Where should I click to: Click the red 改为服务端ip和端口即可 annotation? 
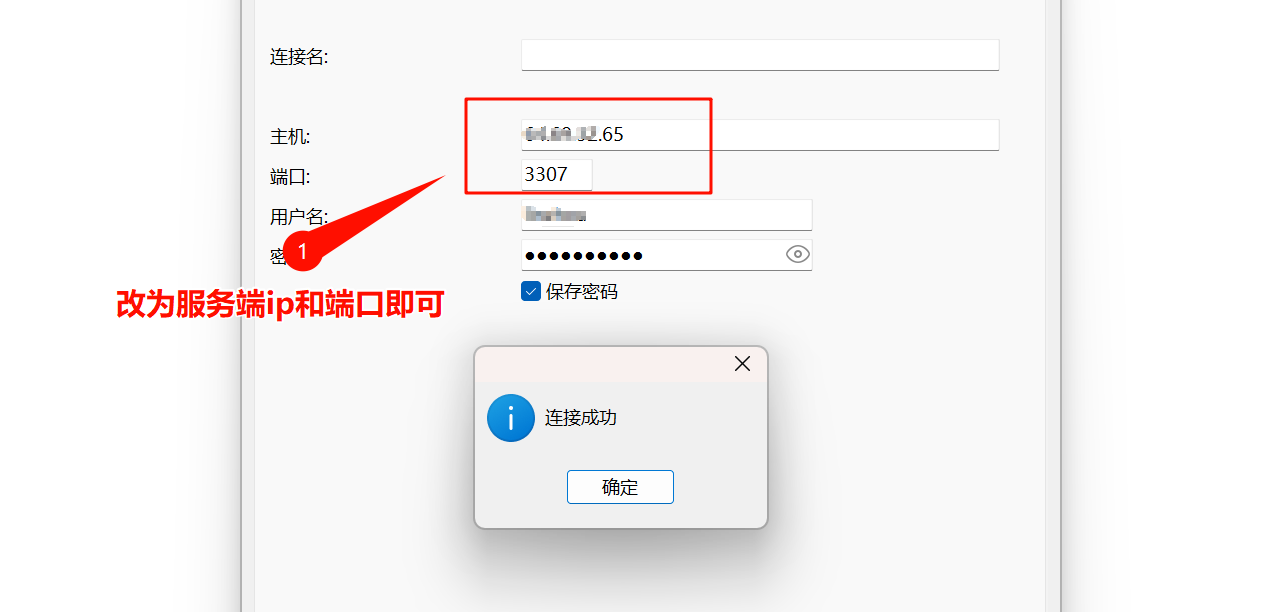[x=280, y=304]
